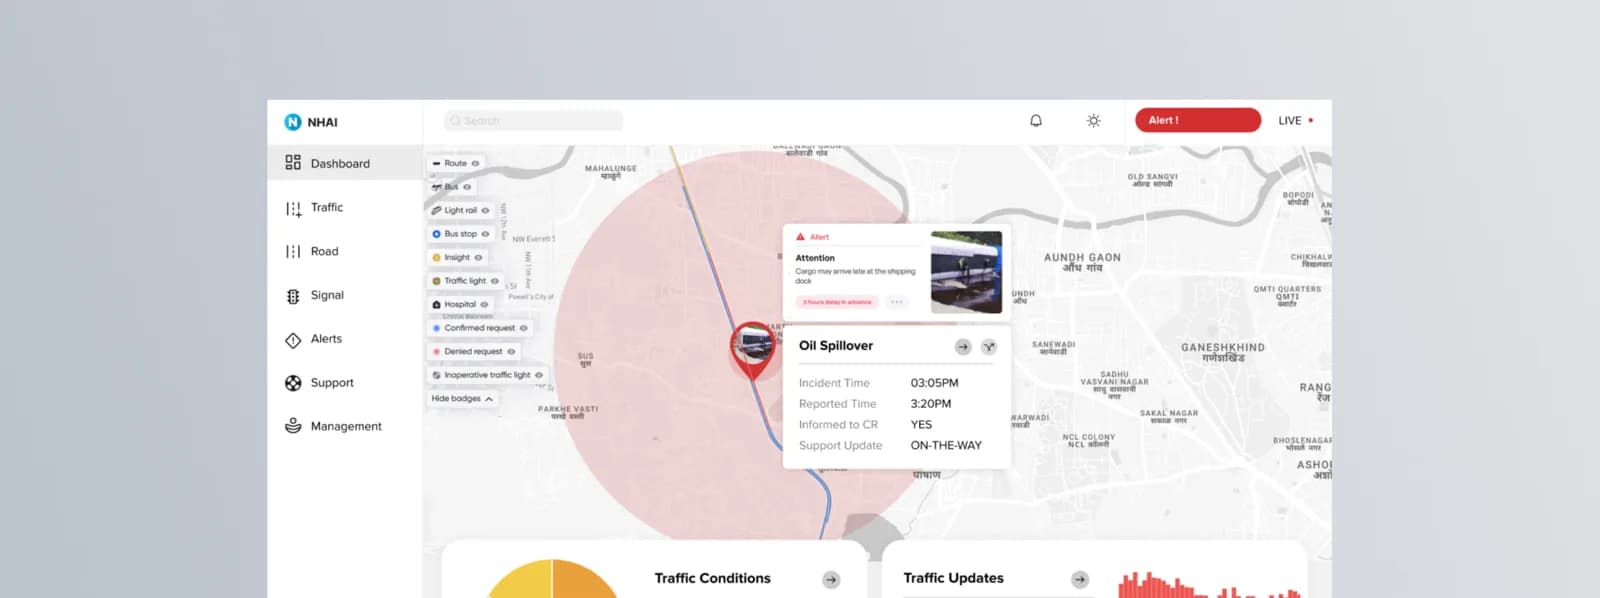Open the alert card three-dots menu
The height and width of the screenshot is (598, 1600).
[x=896, y=302]
